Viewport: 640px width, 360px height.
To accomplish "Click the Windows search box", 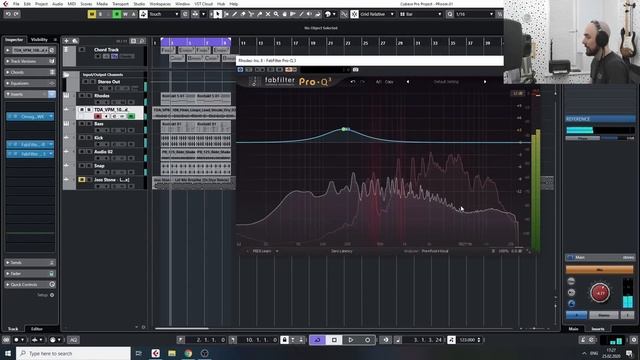I will 73,353.
